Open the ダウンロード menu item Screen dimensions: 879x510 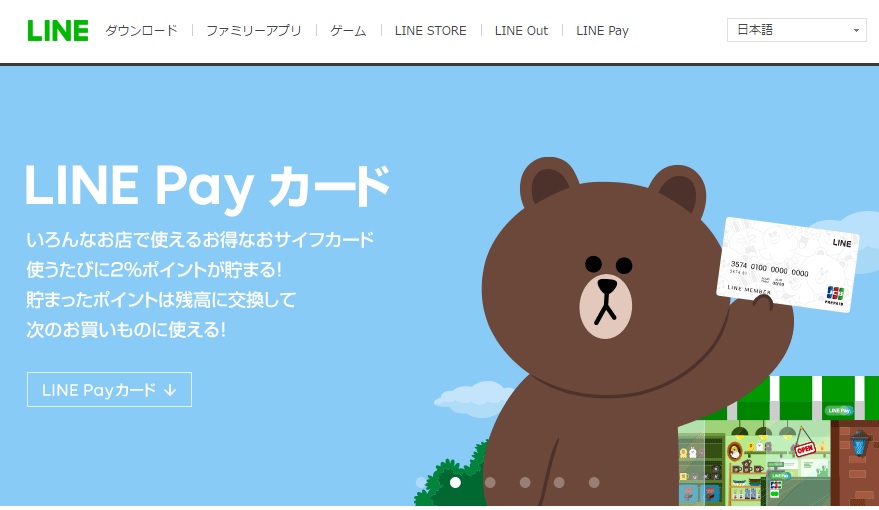pos(141,31)
